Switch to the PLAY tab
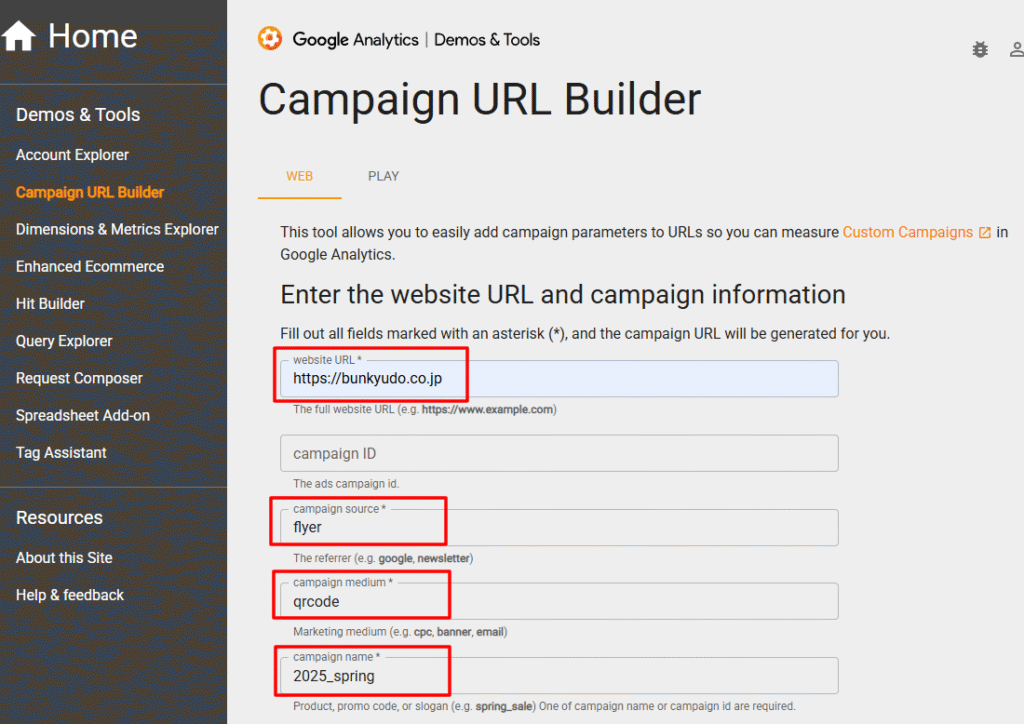This screenshot has width=1024, height=724. 383,175
